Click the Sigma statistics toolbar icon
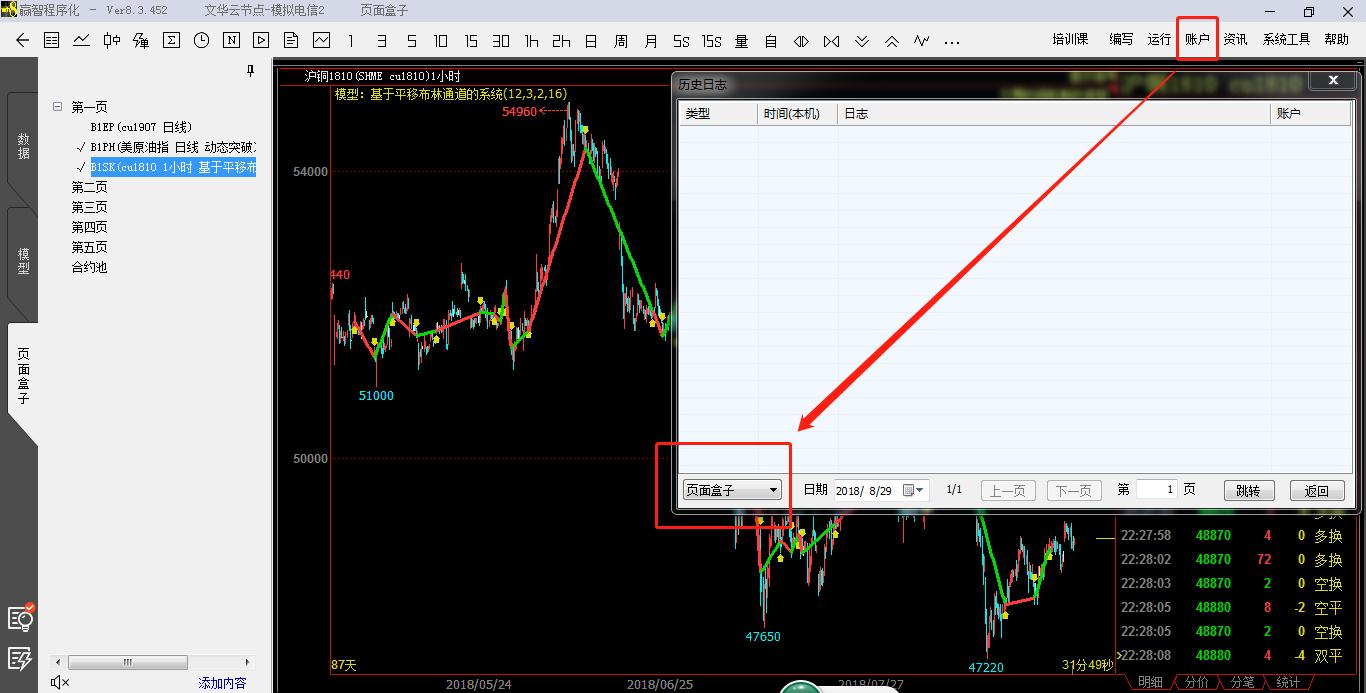The height and width of the screenshot is (693, 1366). pos(171,41)
